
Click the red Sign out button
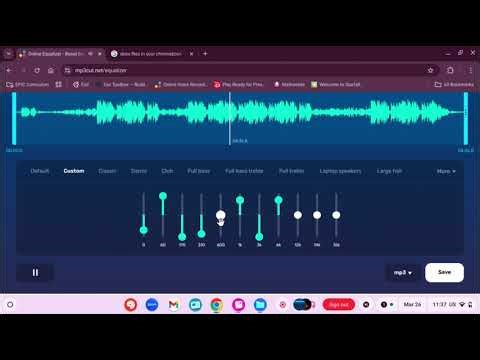point(339,305)
